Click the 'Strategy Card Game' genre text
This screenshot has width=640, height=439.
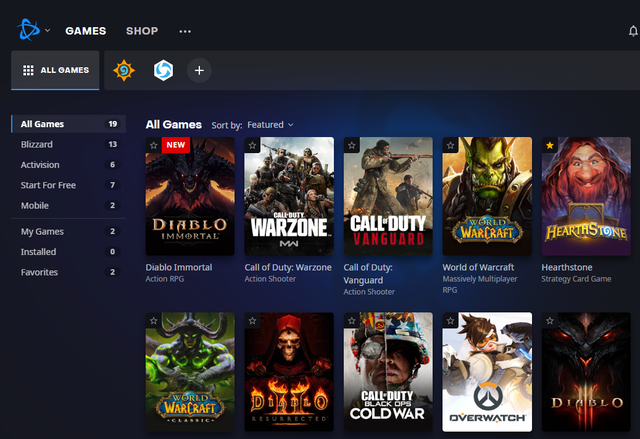pos(576,279)
